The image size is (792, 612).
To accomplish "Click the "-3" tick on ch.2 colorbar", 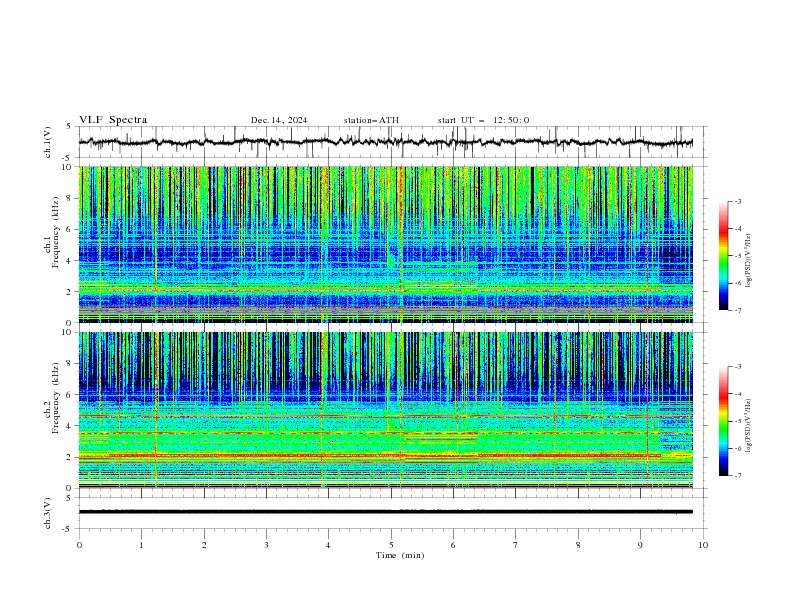I will [738, 367].
